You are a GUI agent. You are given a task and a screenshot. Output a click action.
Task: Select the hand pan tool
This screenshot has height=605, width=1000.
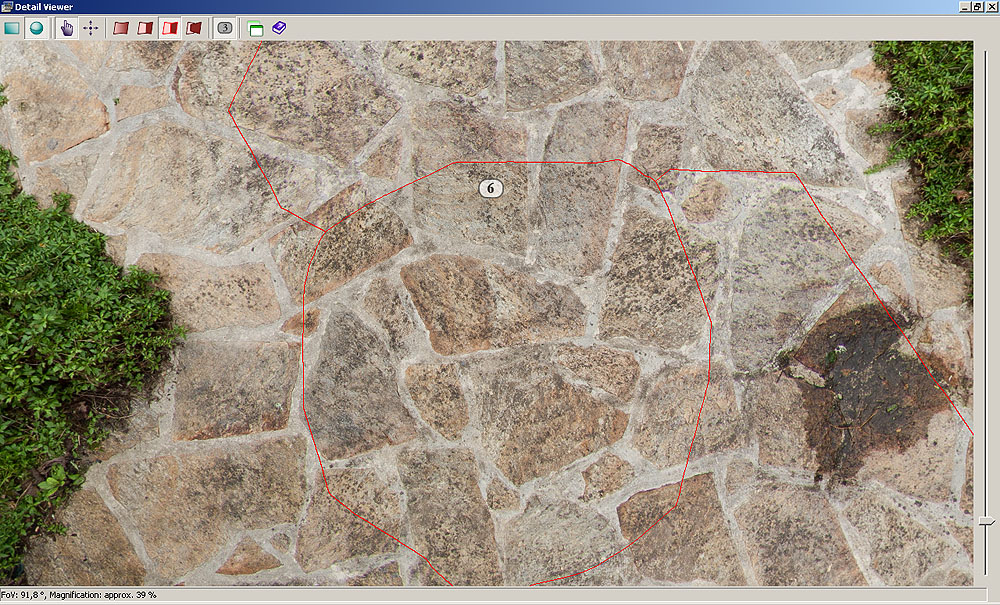pyautogui.click(x=67, y=28)
